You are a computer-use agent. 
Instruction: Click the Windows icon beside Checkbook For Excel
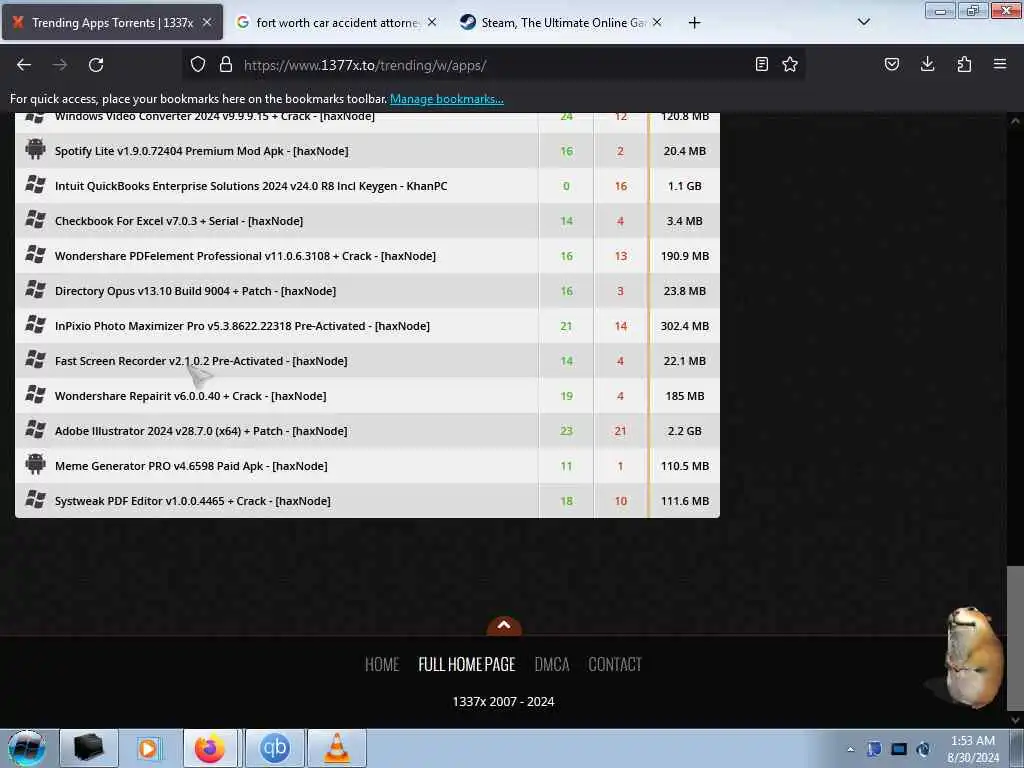click(x=35, y=219)
